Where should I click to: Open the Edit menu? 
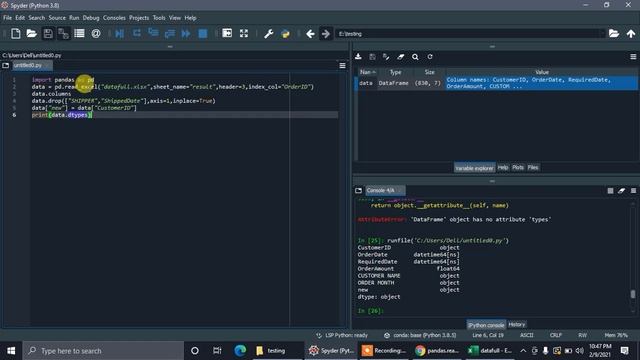(x=20, y=18)
